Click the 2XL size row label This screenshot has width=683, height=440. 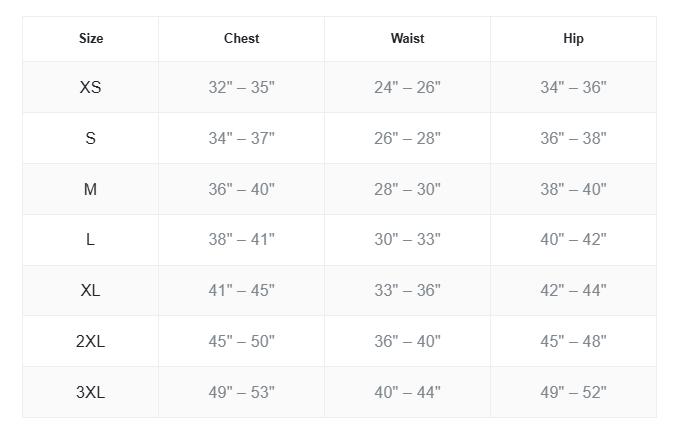pyautogui.click(x=91, y=342)
